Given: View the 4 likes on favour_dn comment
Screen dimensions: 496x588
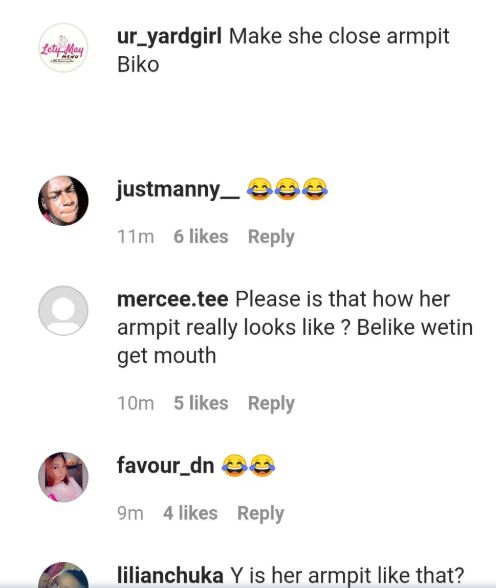Looking at the screenshot, I should tap(190, 513).
